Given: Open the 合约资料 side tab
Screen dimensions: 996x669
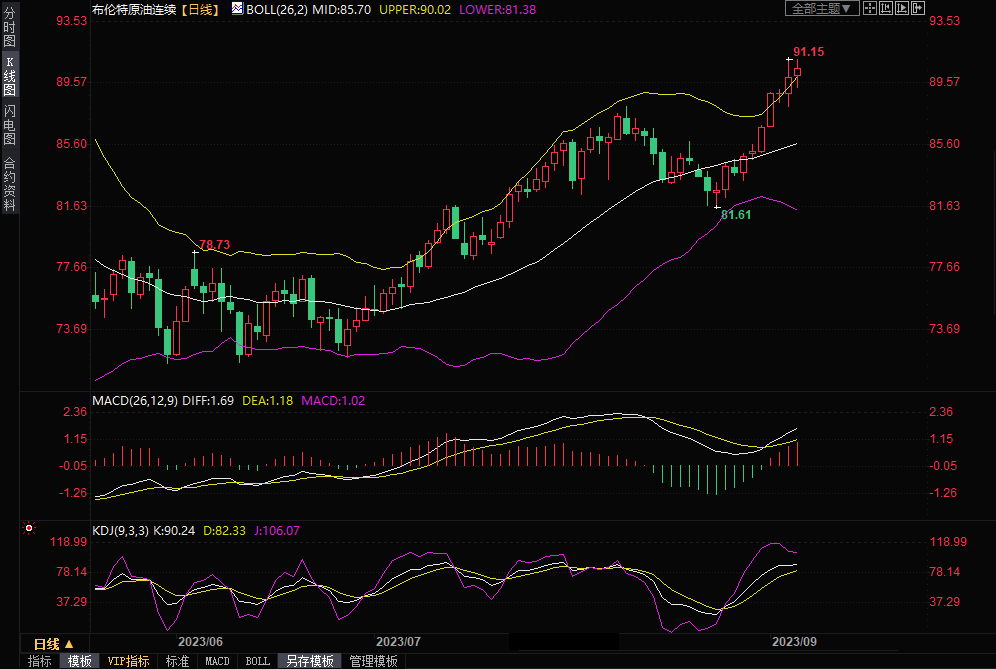Looking at the screenshot, I should 9,183.
